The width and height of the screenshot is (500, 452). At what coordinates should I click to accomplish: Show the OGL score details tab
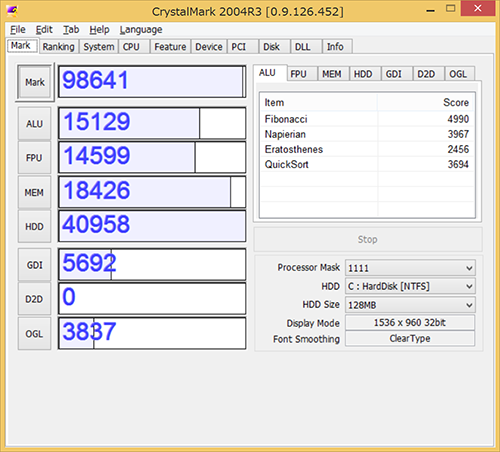click(x=459, y=74)
